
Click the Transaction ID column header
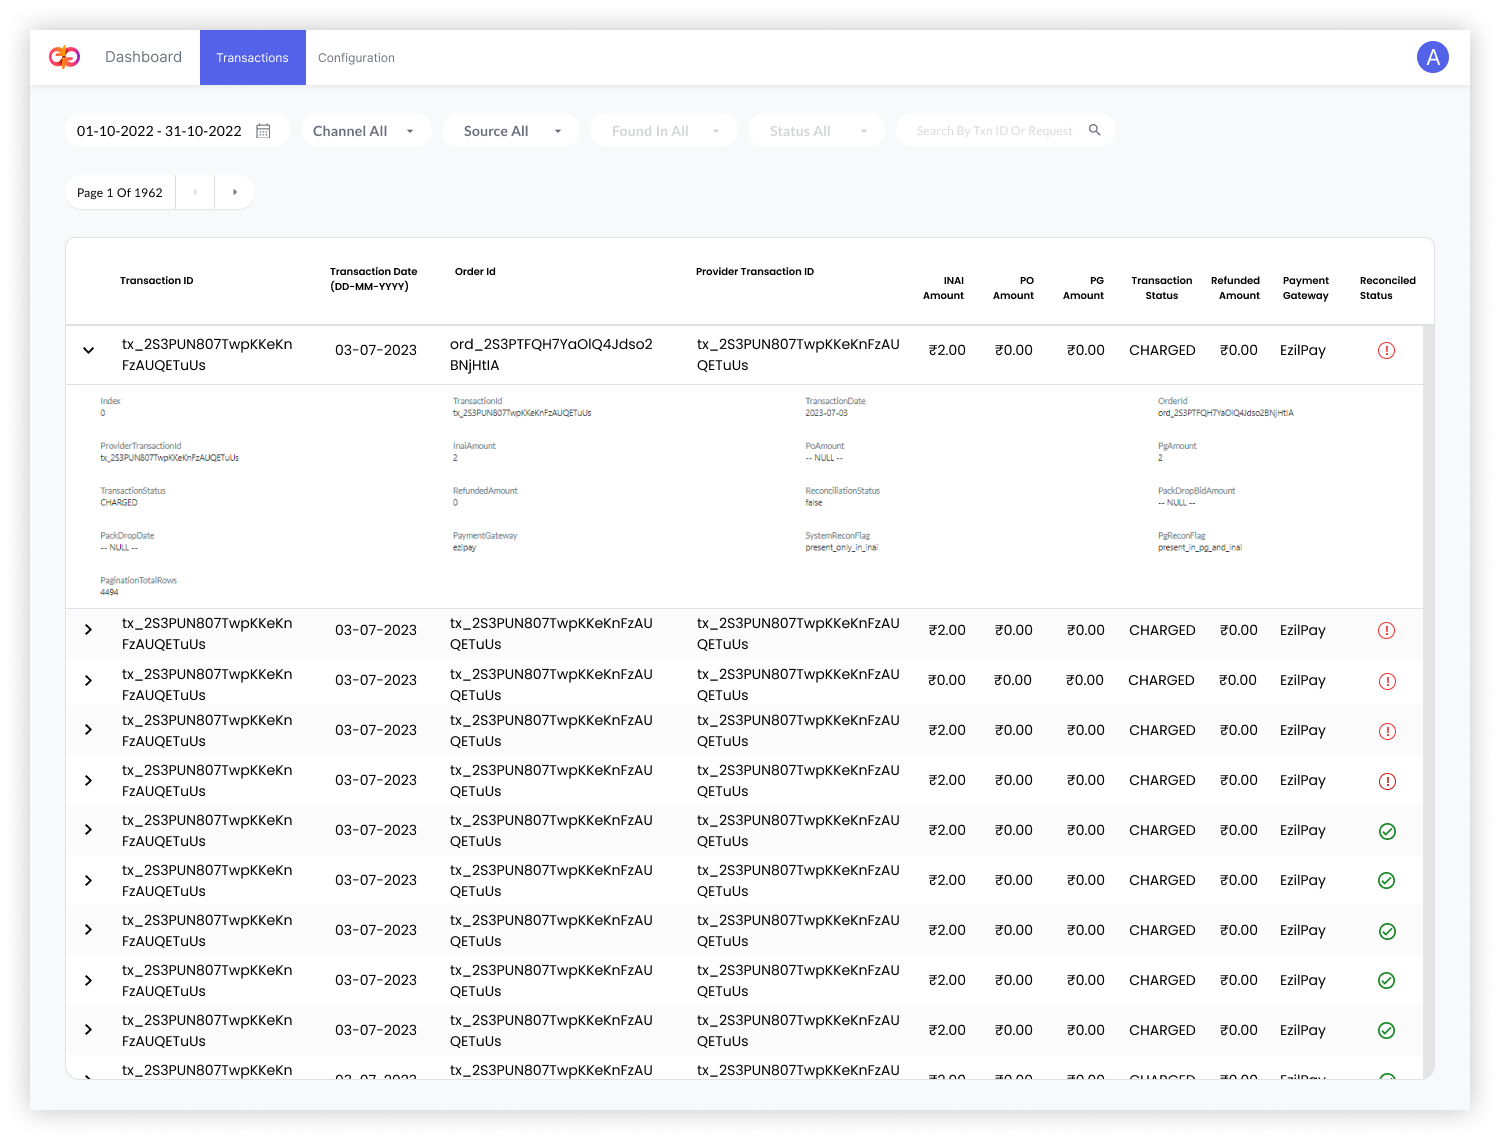[157, 281]
